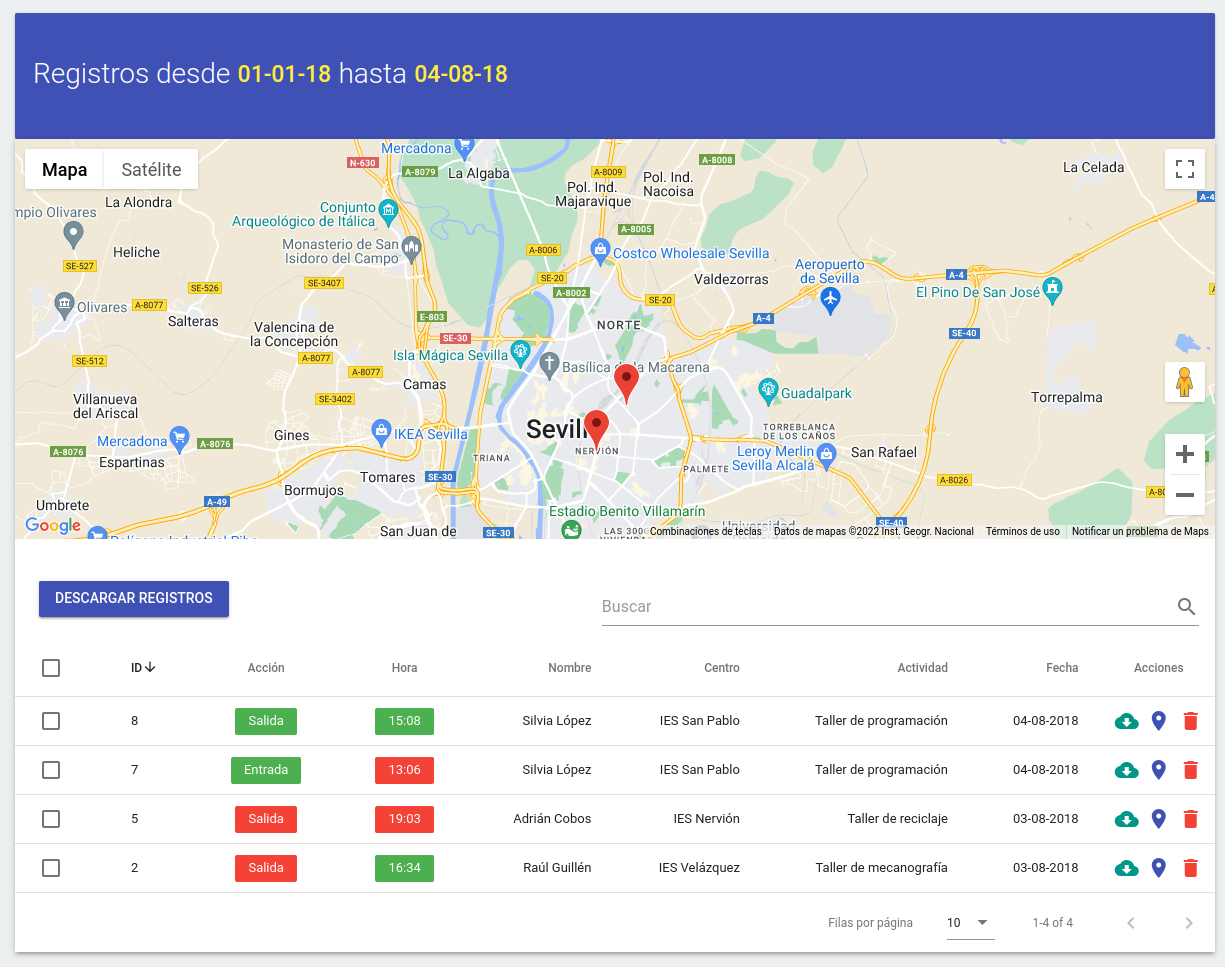Click the search magnifier icon
The image size is (1225, 967).
point(1187,607)
